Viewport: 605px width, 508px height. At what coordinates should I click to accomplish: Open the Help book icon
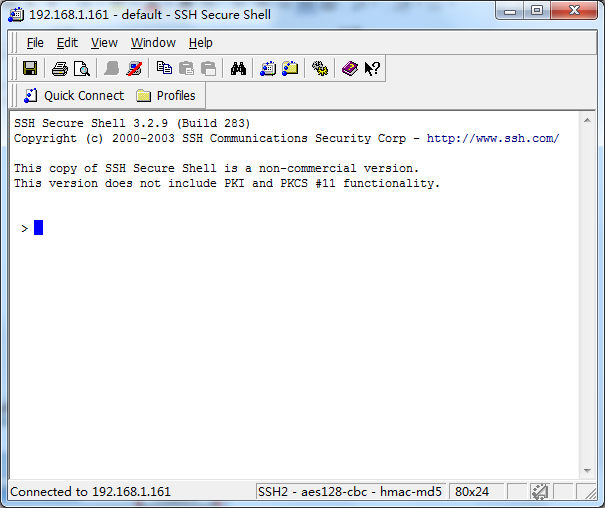(350, 69)
